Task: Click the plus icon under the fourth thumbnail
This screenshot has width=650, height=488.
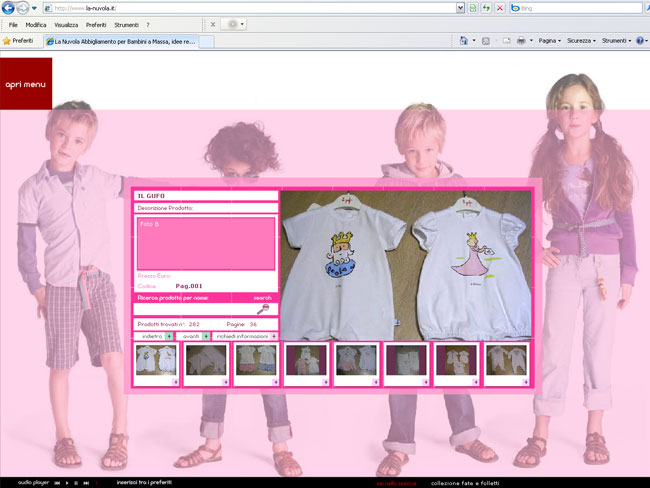Action: pos(325,382)
